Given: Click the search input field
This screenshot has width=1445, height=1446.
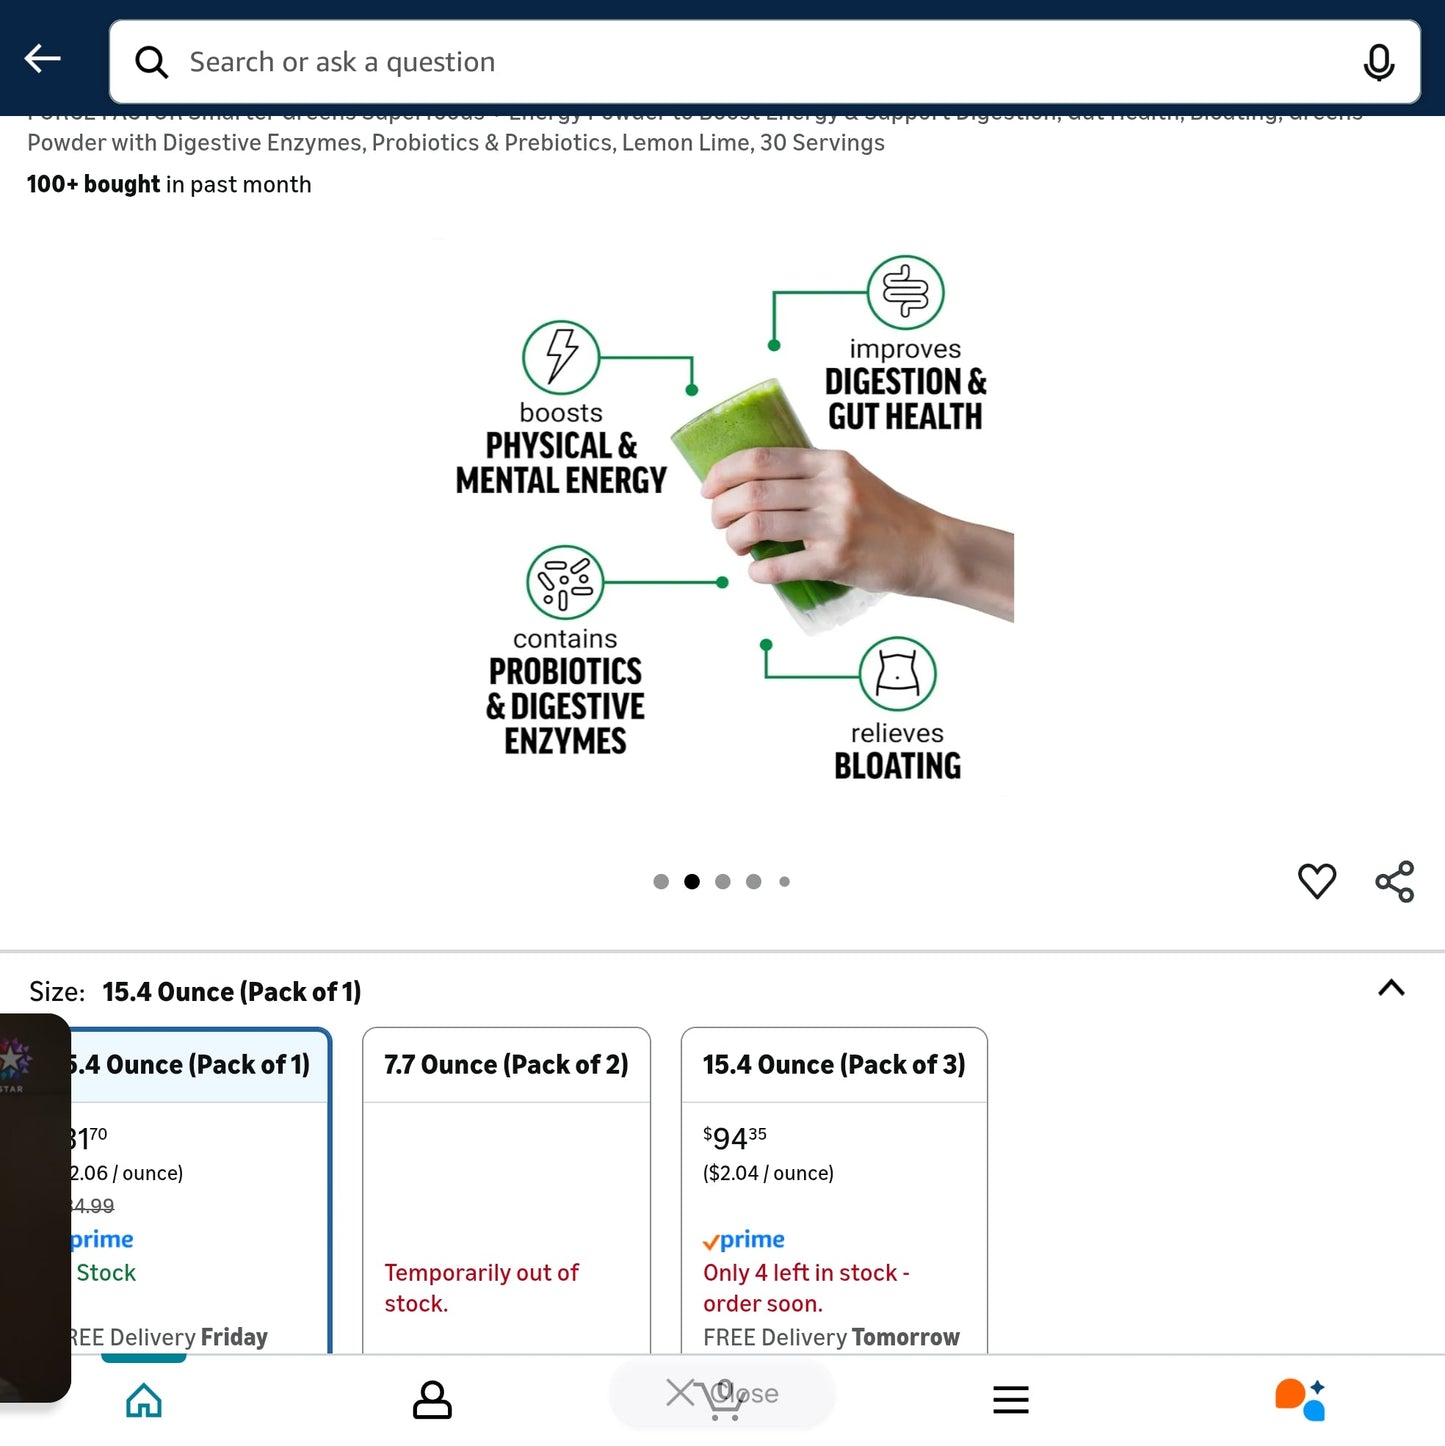Looking at the screenshot, I should [x=765, y=62].
